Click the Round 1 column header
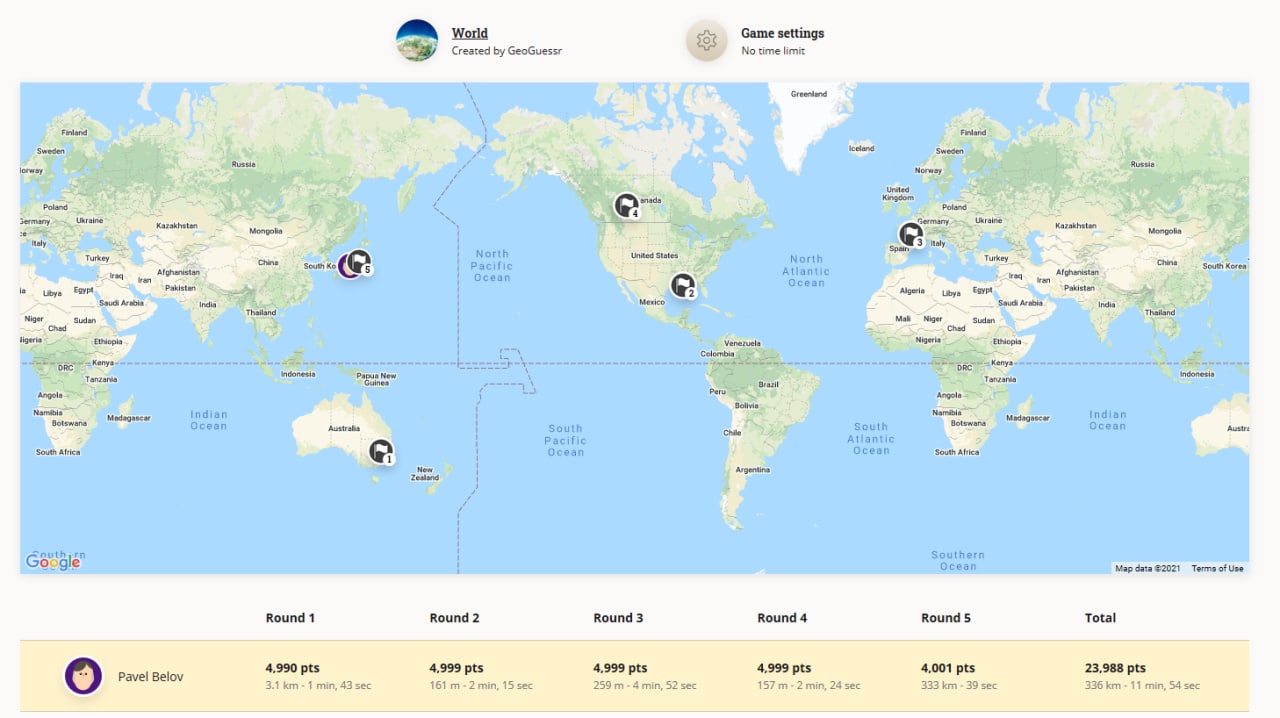The width and height of the screenshot is (1280, 718). [x=290, y=618]
